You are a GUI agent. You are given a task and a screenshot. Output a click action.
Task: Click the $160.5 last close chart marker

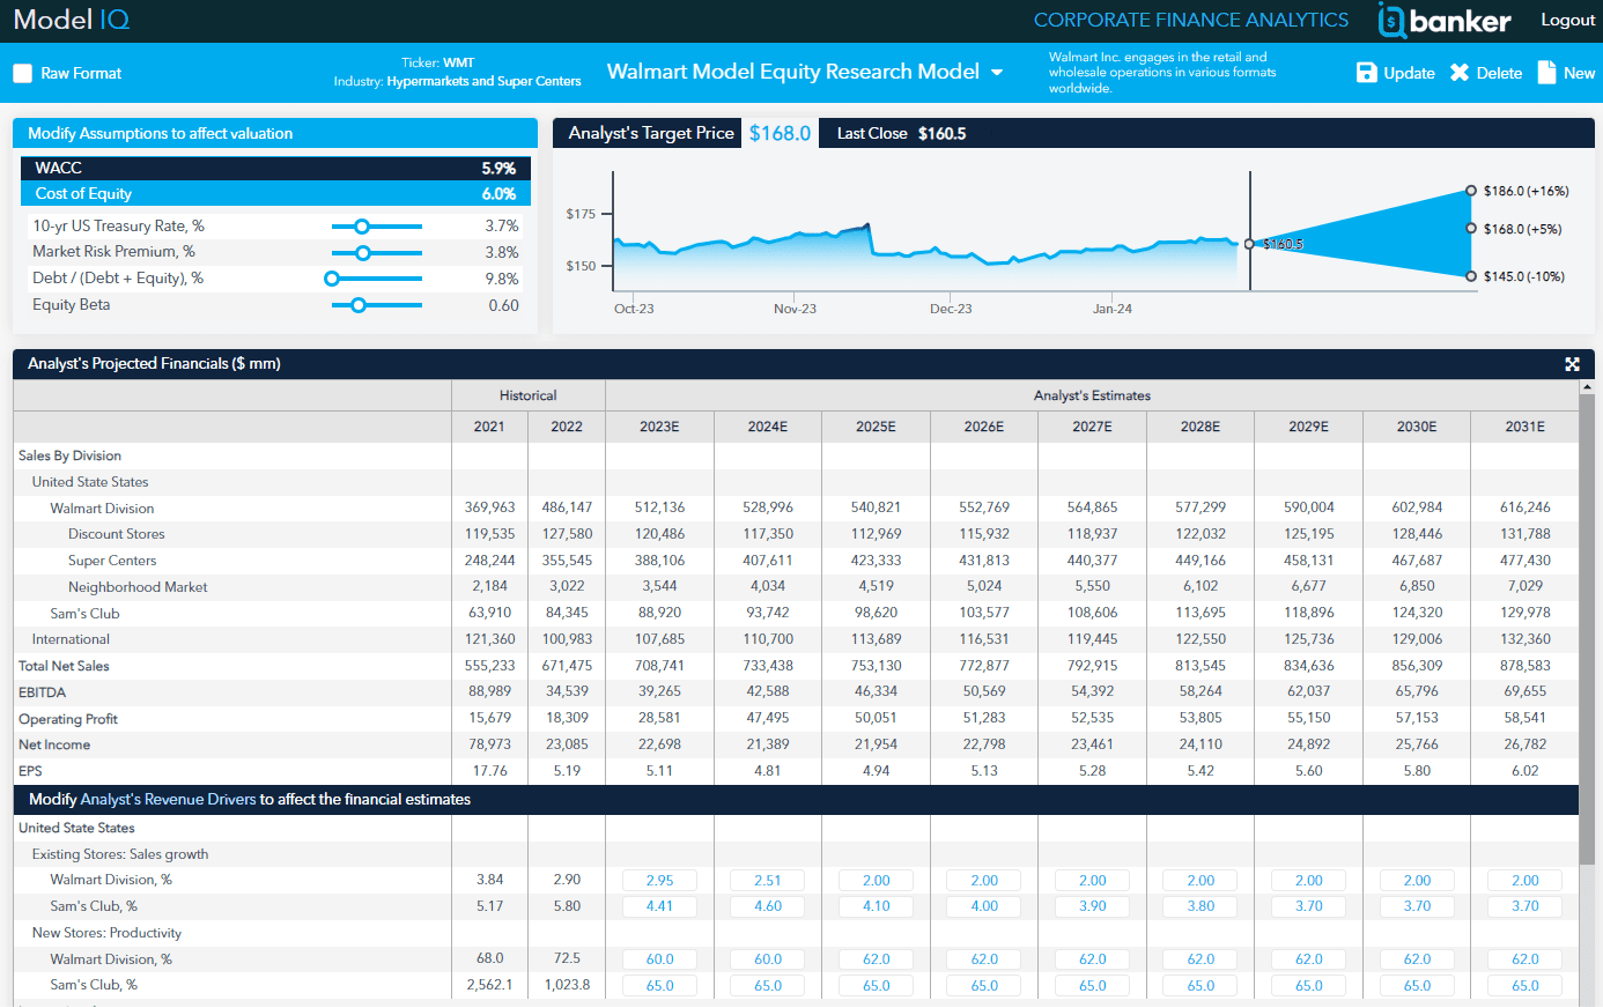1249,244
